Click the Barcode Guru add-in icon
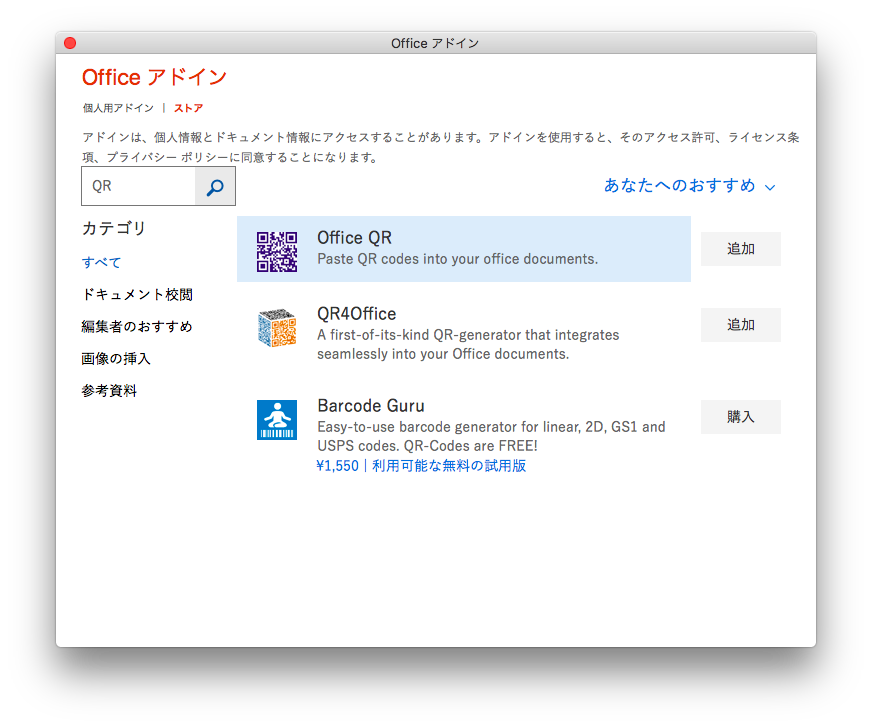The image size is (872, 727). point(276,420)
